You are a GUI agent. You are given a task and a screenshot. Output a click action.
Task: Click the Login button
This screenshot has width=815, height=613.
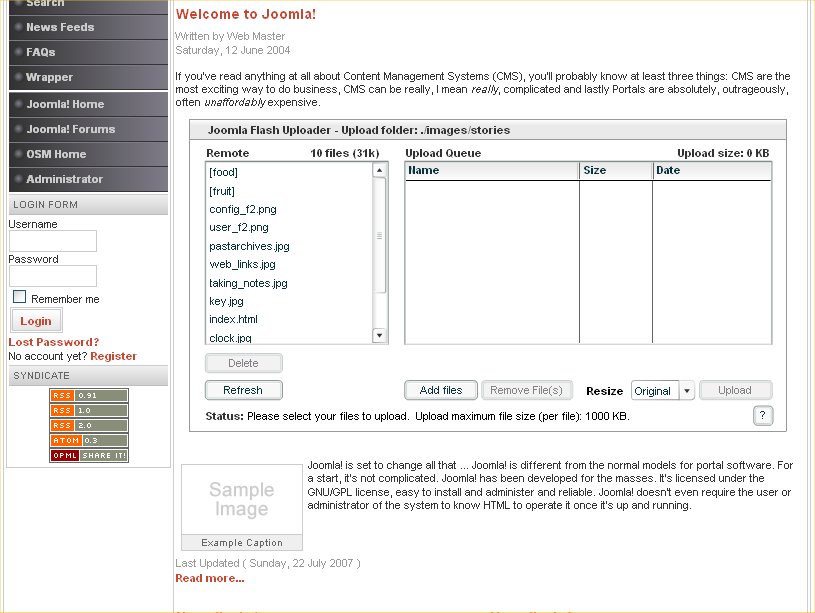pyautogui.click(x=36, y=321)
